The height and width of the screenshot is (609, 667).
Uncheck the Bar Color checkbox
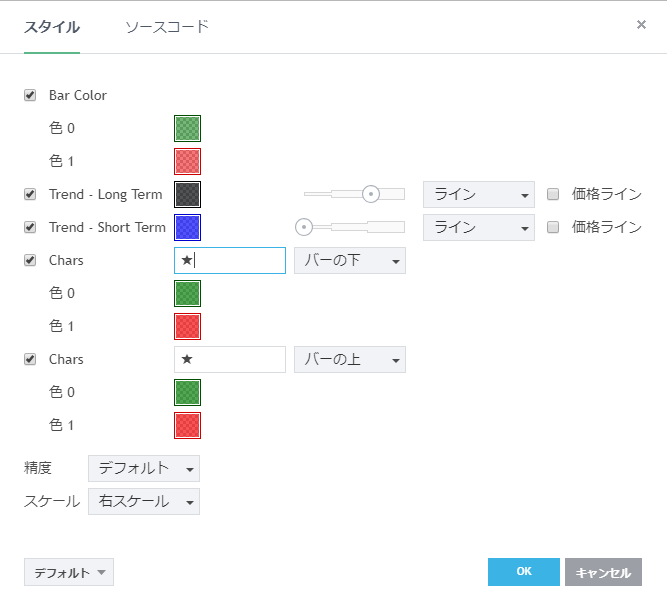pyautogui.click(x=30, y=96)
